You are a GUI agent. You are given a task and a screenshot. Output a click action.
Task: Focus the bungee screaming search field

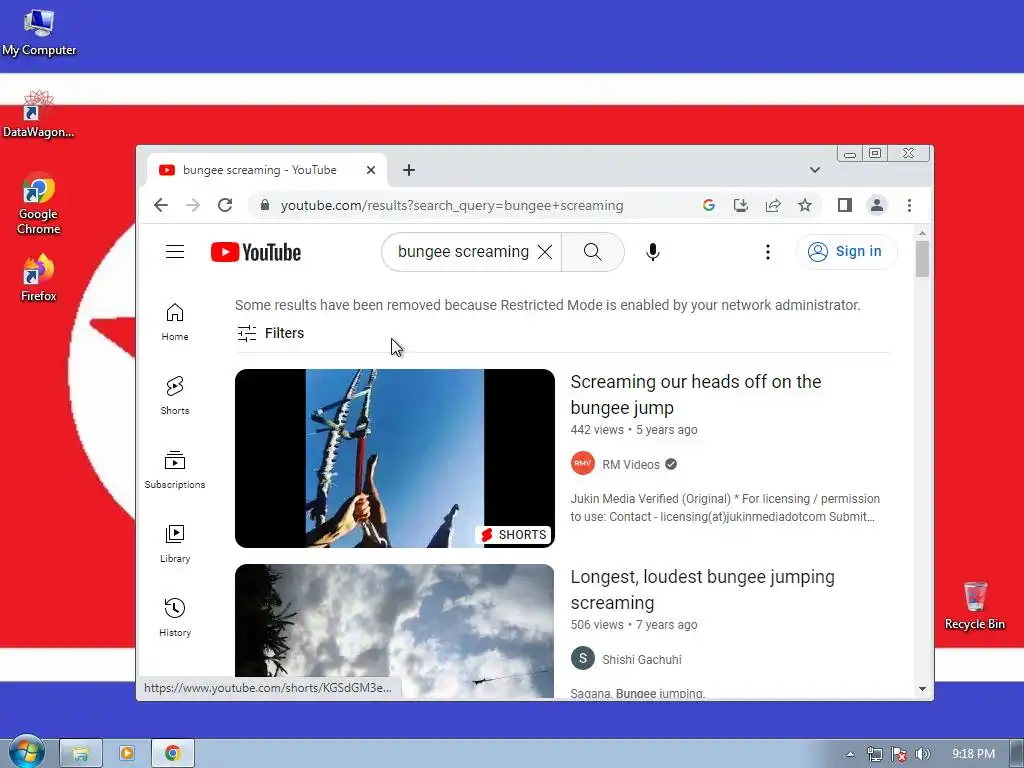pyautogui.click(x=463, y=252)
